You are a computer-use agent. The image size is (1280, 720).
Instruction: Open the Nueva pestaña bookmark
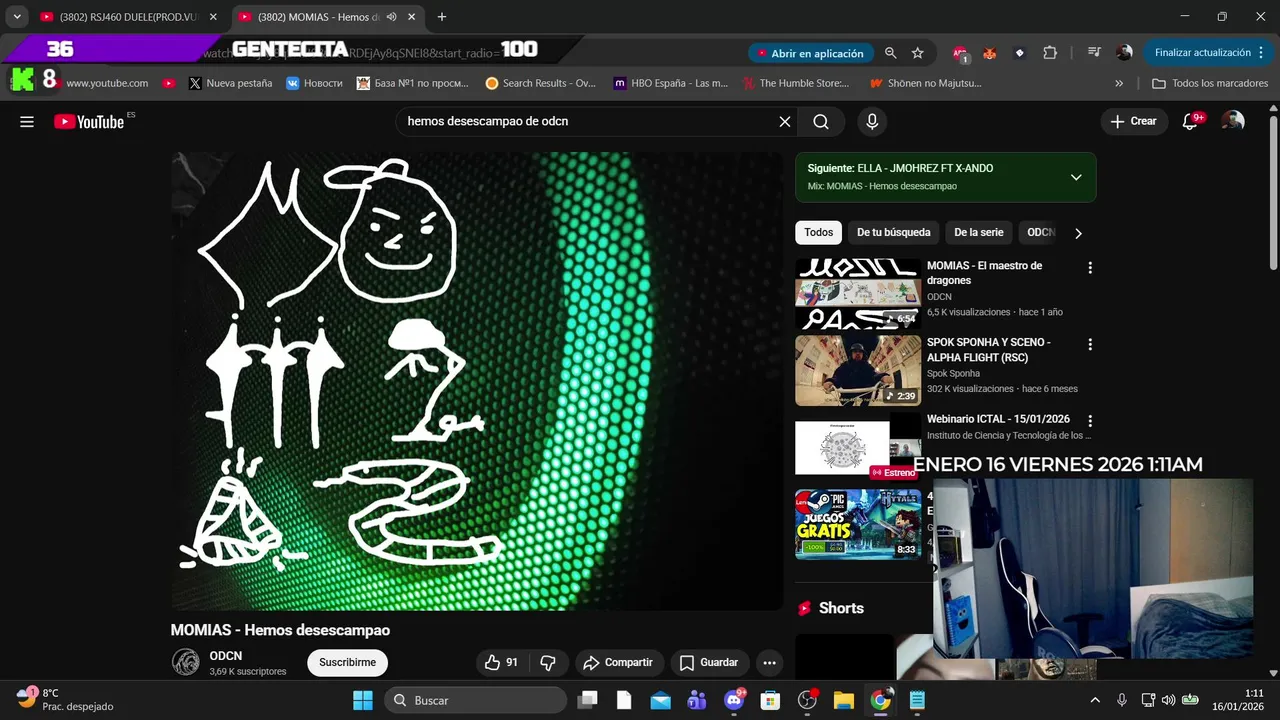[x=230, y=83]
